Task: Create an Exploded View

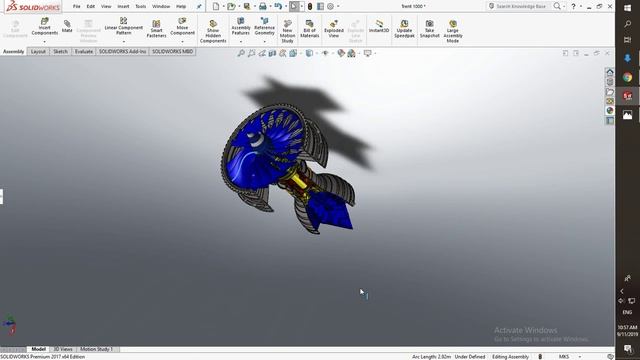Action: pyautogui.click(x=333, y=29)
